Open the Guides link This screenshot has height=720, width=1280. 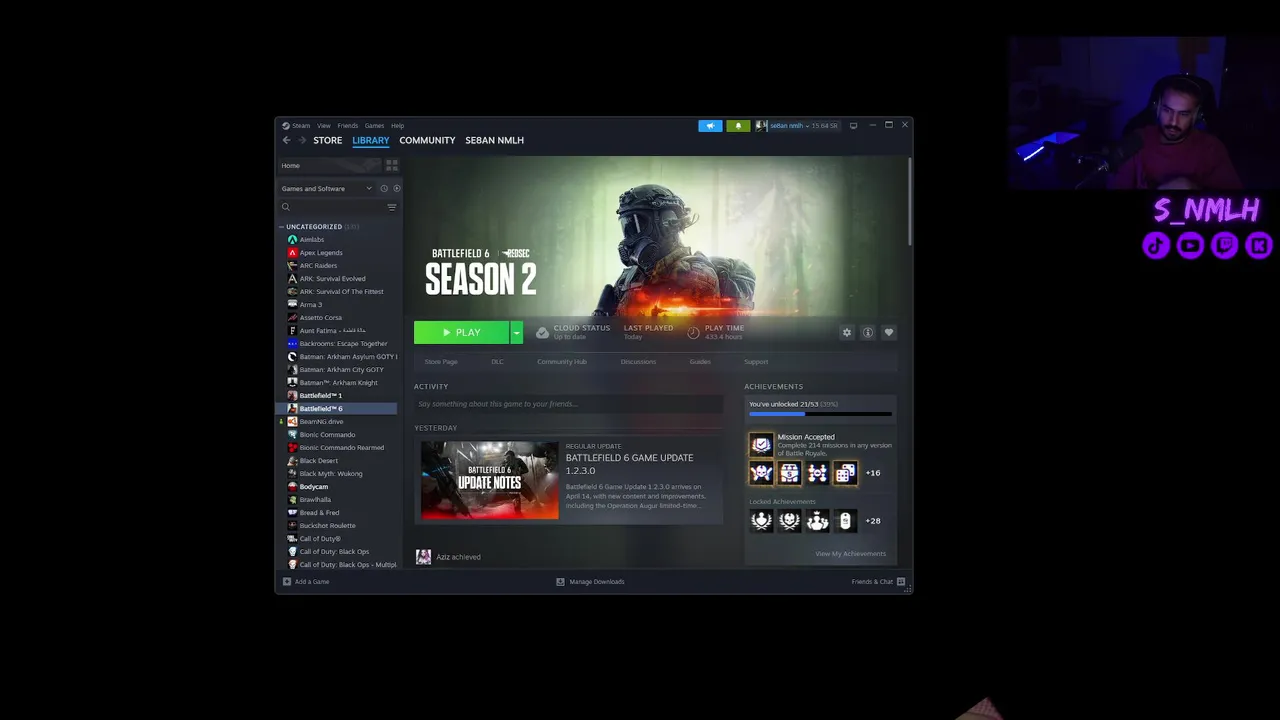click(700, 362)
